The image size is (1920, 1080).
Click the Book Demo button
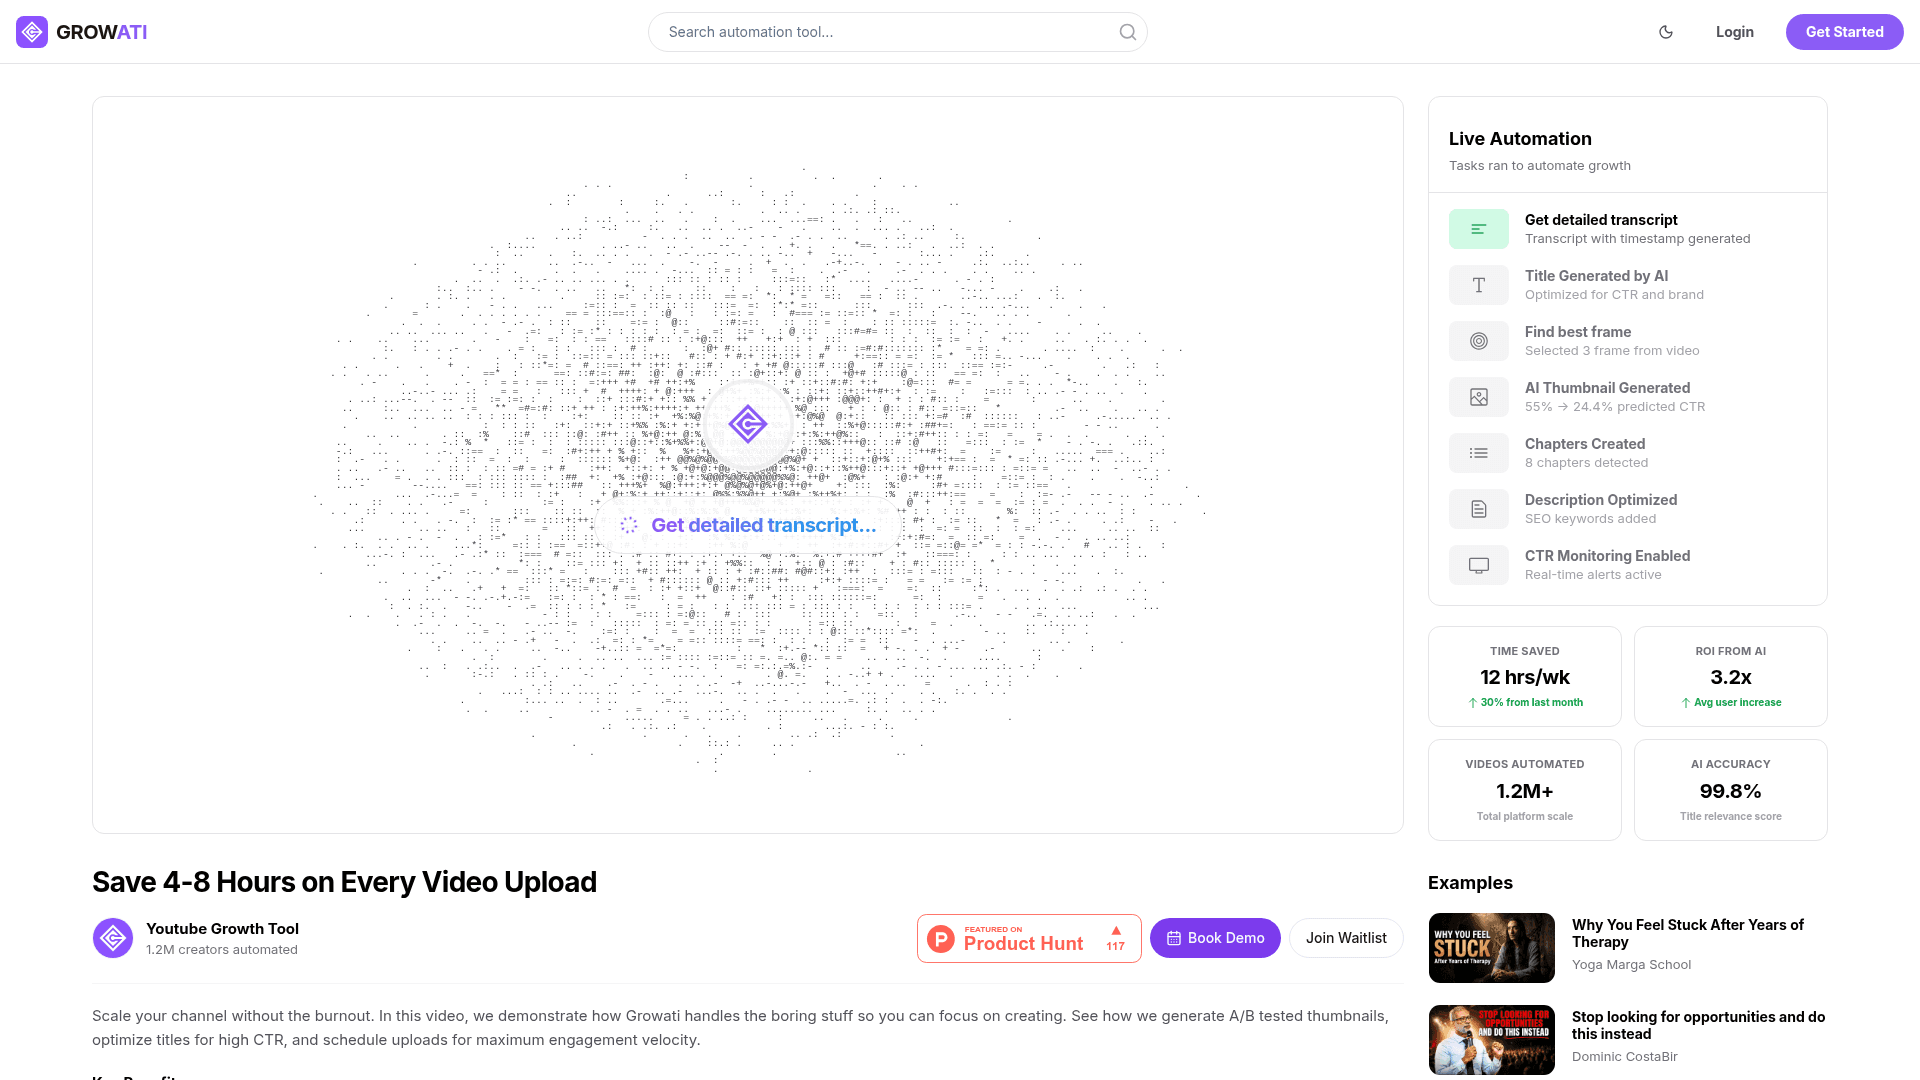coord(1215,938)
